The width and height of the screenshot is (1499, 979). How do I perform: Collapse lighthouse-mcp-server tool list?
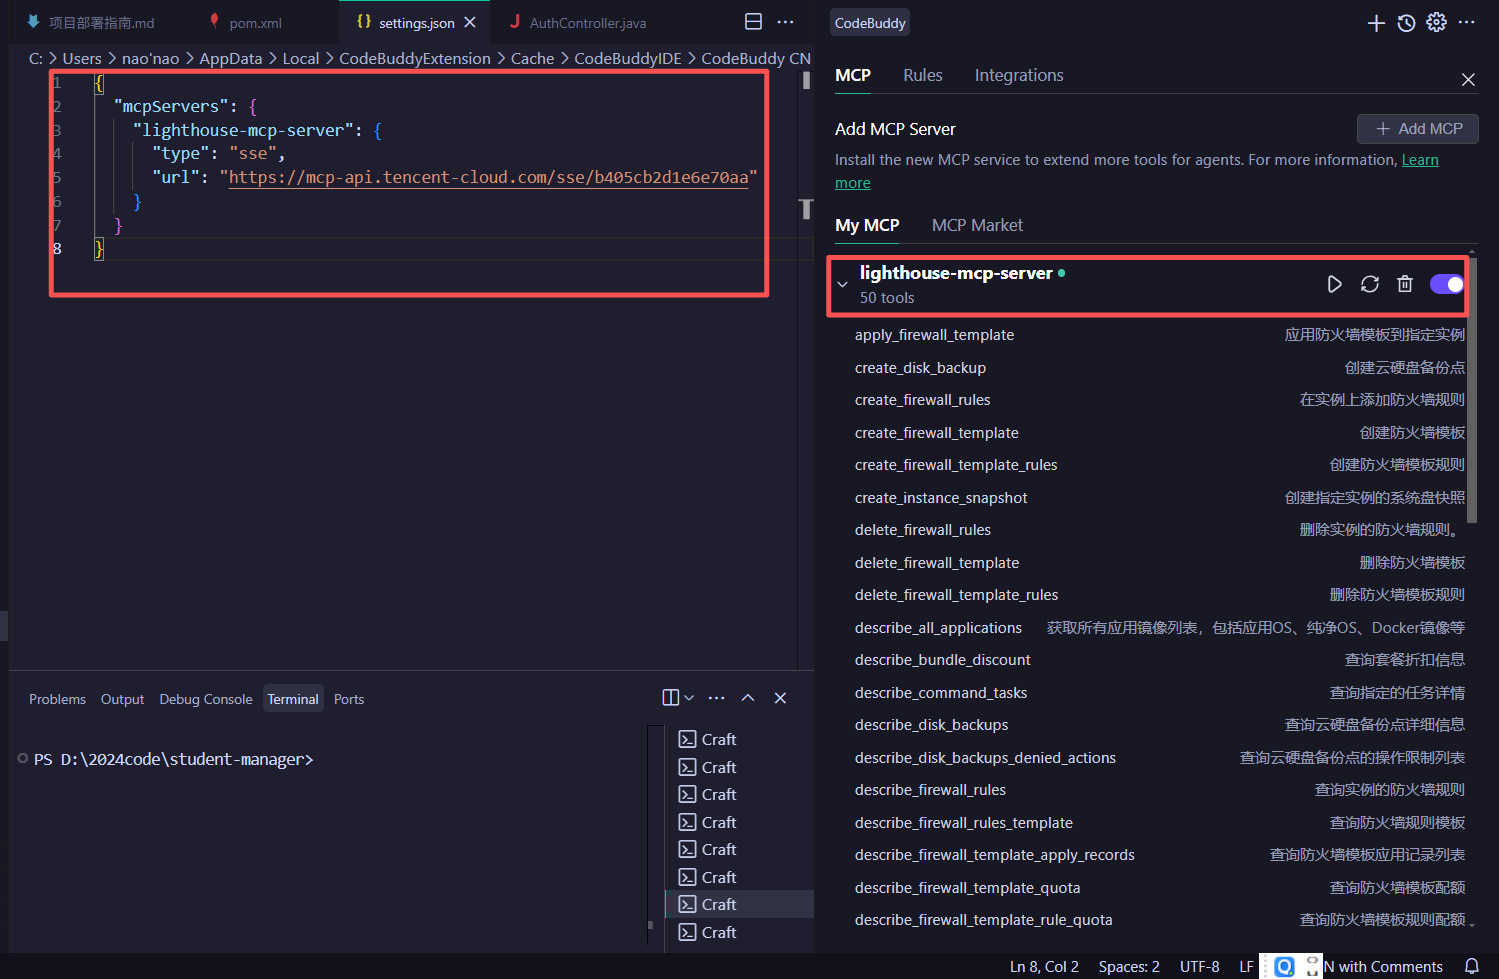(843, 285)
